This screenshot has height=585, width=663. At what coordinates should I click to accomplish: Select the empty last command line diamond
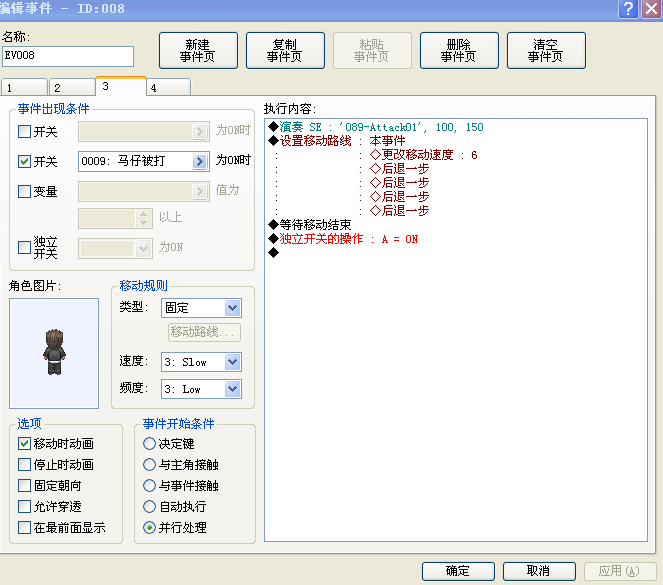tap(274, 253)
